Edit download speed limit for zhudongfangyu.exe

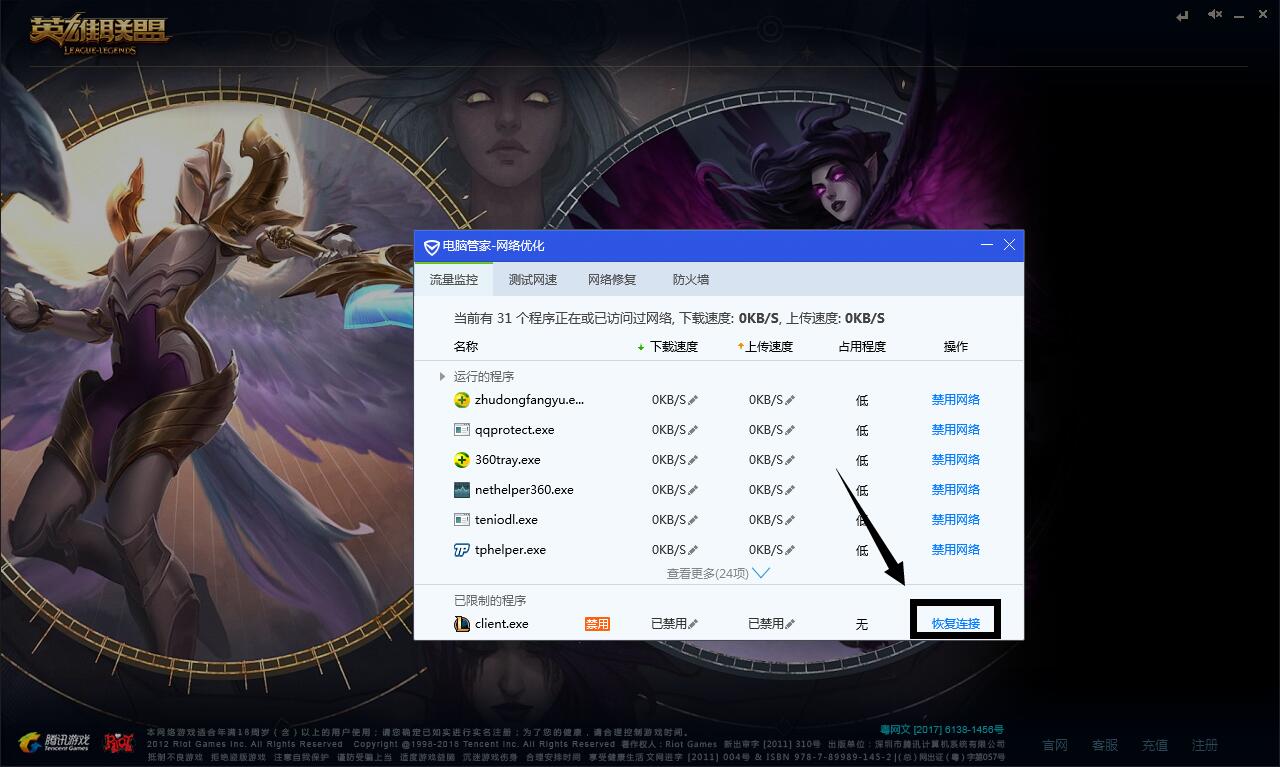(693, 400)
